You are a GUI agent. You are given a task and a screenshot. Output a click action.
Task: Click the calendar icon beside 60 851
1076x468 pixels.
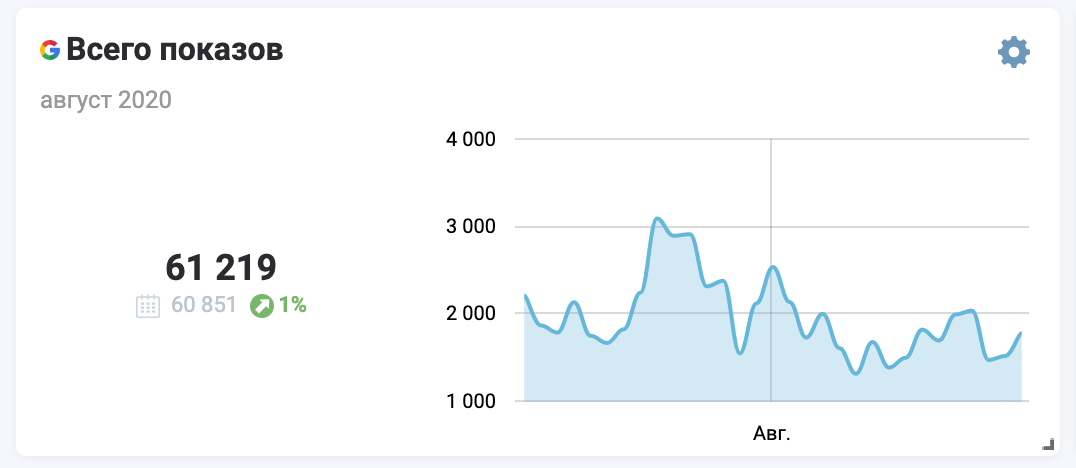(x=147, y=306)
